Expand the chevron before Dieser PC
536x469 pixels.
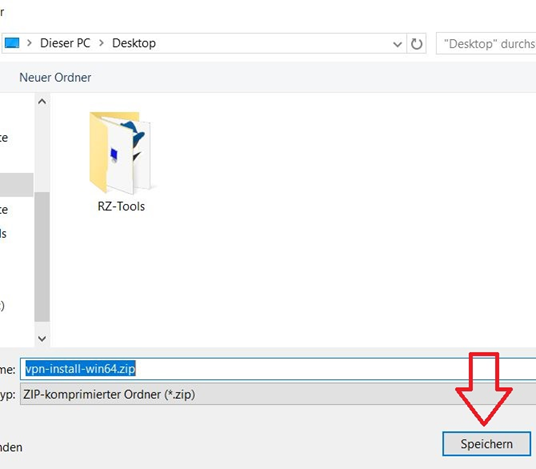click(29, 43)
